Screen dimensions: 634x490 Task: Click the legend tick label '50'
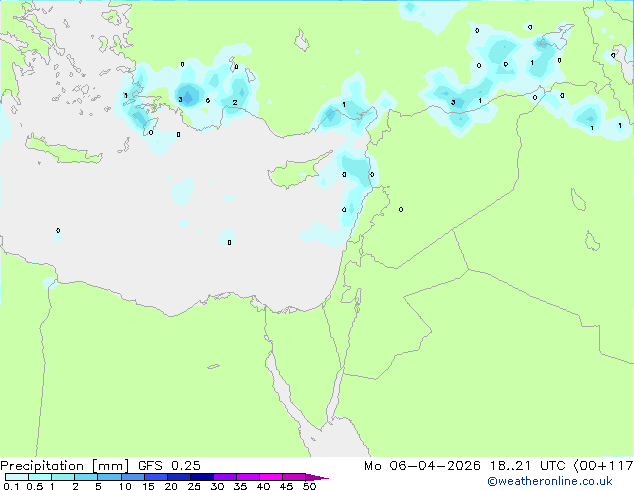click(309, 486)
